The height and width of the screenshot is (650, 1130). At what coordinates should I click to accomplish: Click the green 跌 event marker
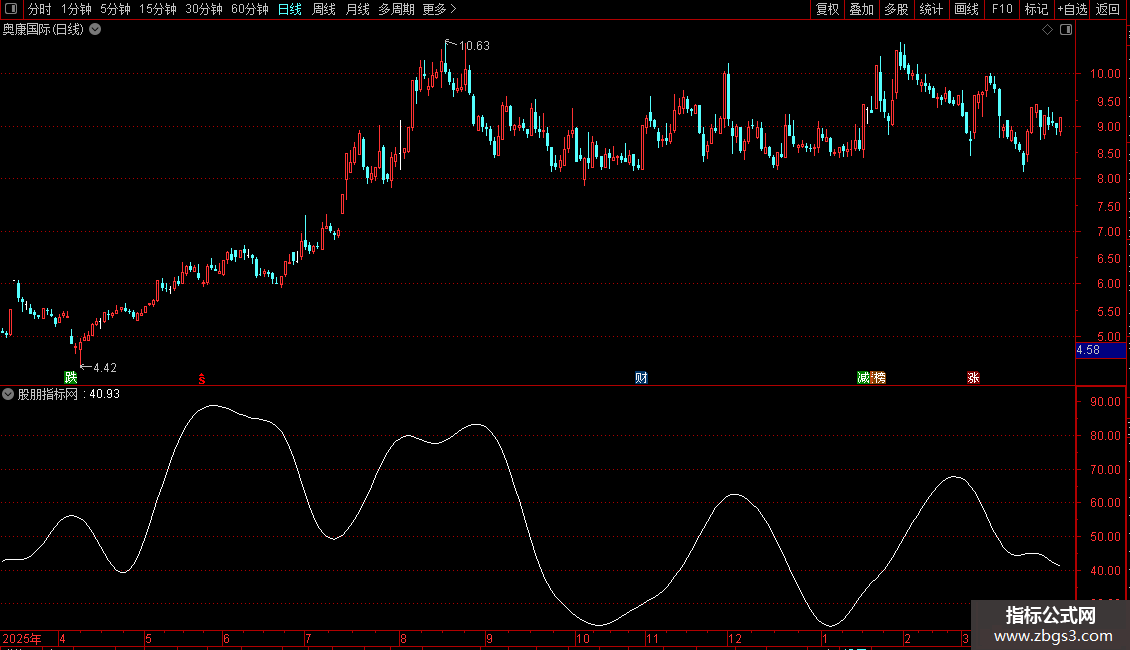tap(70, 378)
